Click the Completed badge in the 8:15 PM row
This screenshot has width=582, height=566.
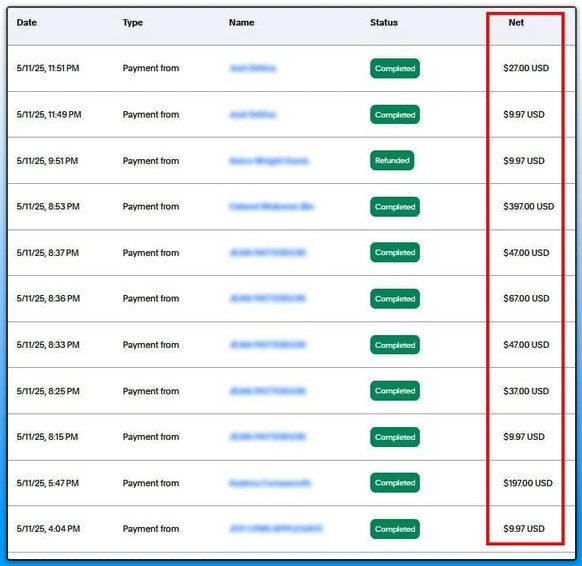[x=395, y=437]
